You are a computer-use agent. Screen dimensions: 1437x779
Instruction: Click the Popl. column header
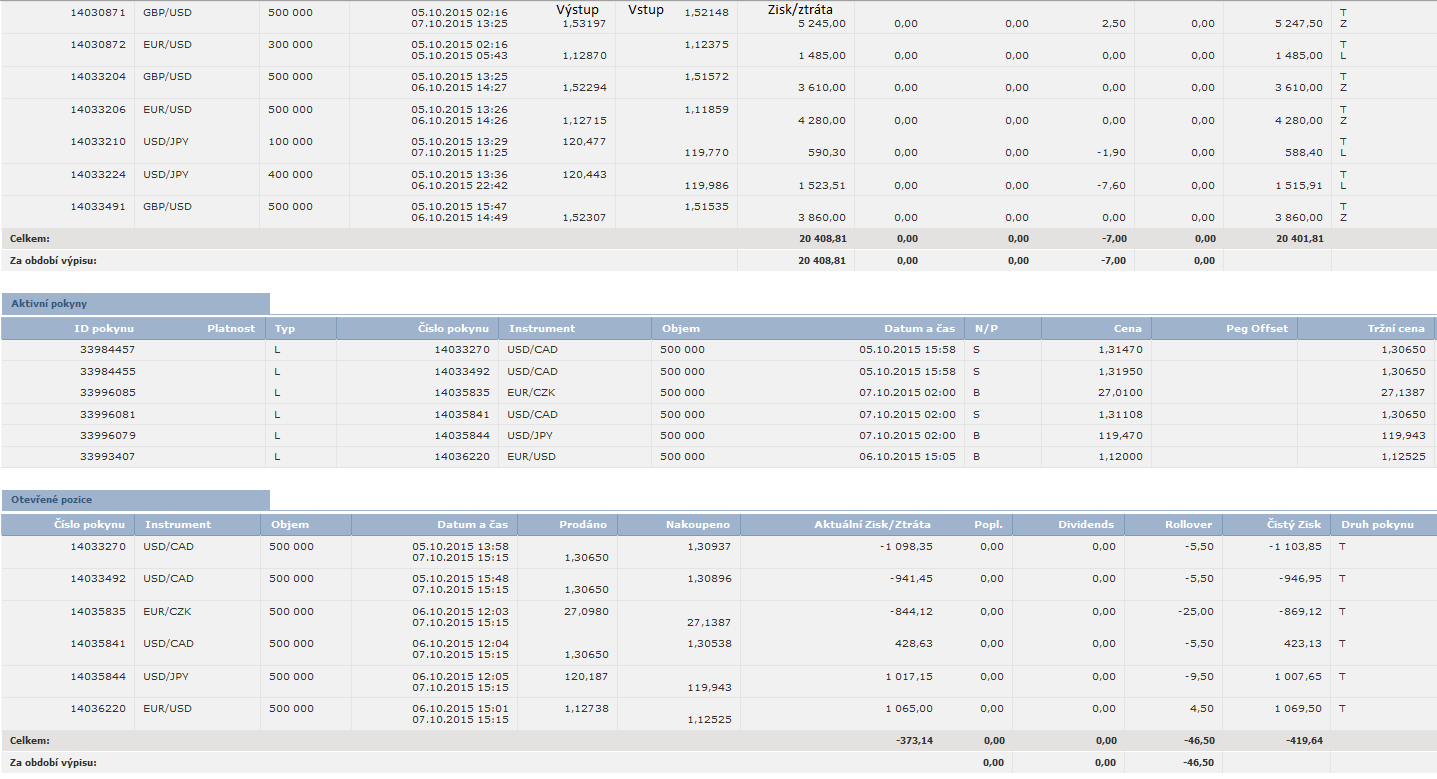pyautogui.click(x=988, y=524)
